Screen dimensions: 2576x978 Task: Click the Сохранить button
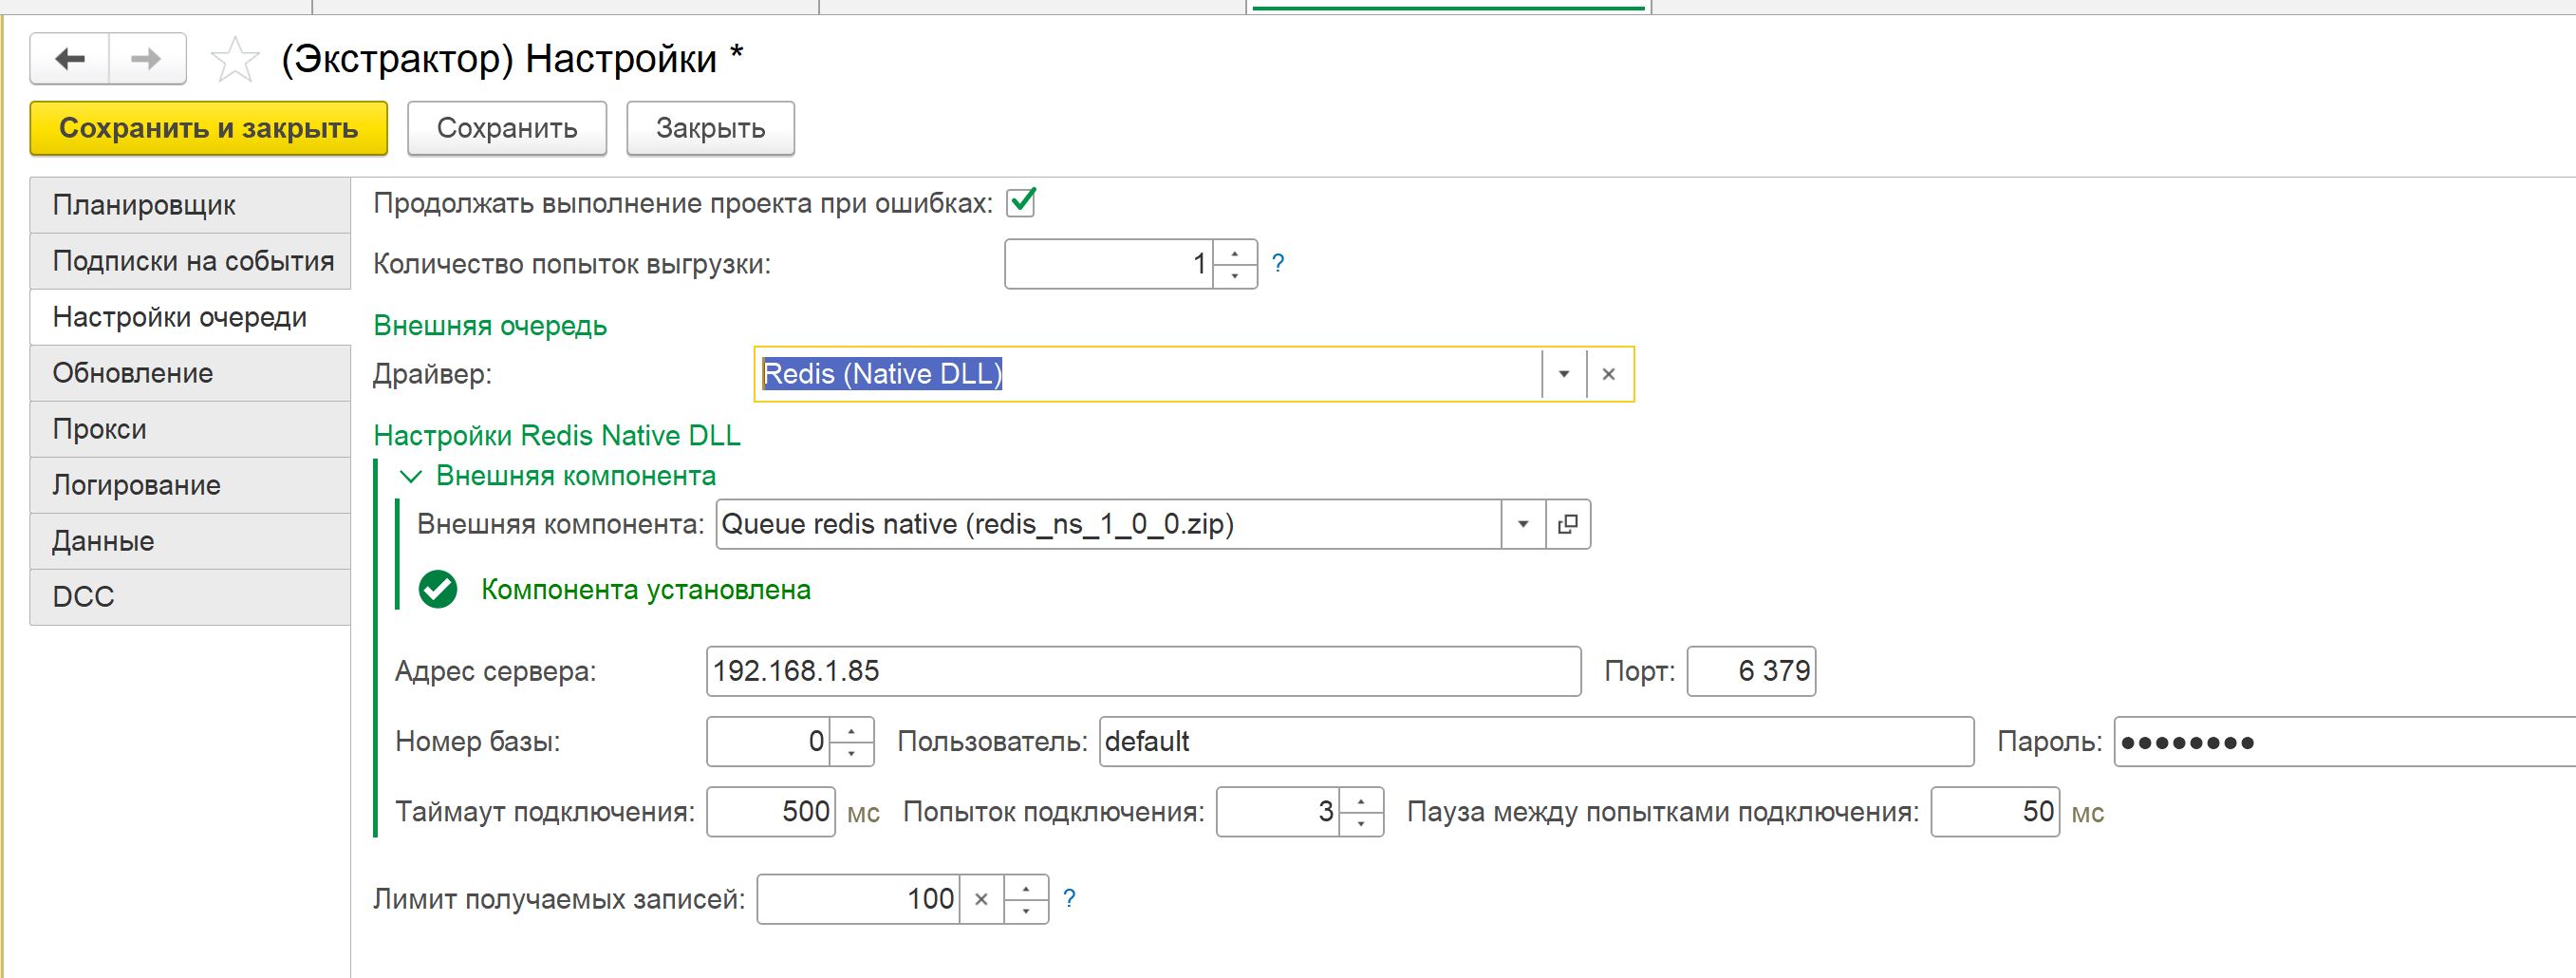click(507, 128)
